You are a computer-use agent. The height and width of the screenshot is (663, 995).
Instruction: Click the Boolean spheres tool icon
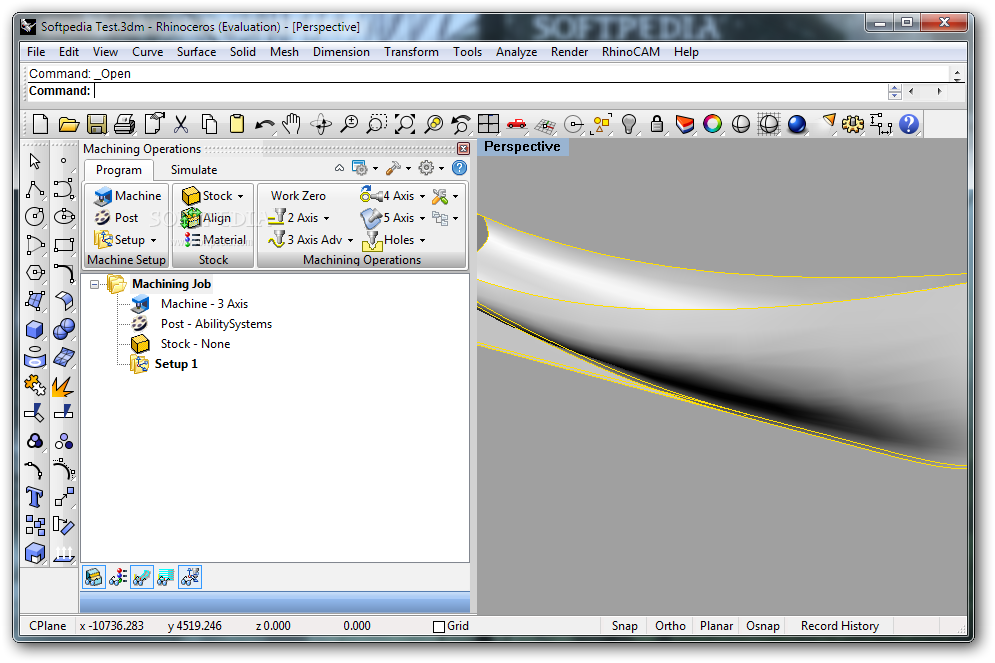[x=63, y=329]
